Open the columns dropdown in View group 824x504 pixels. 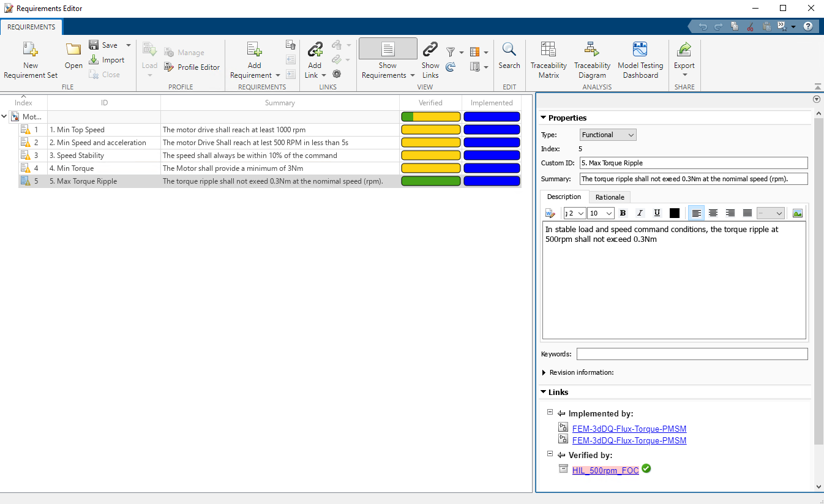[486, 52]
